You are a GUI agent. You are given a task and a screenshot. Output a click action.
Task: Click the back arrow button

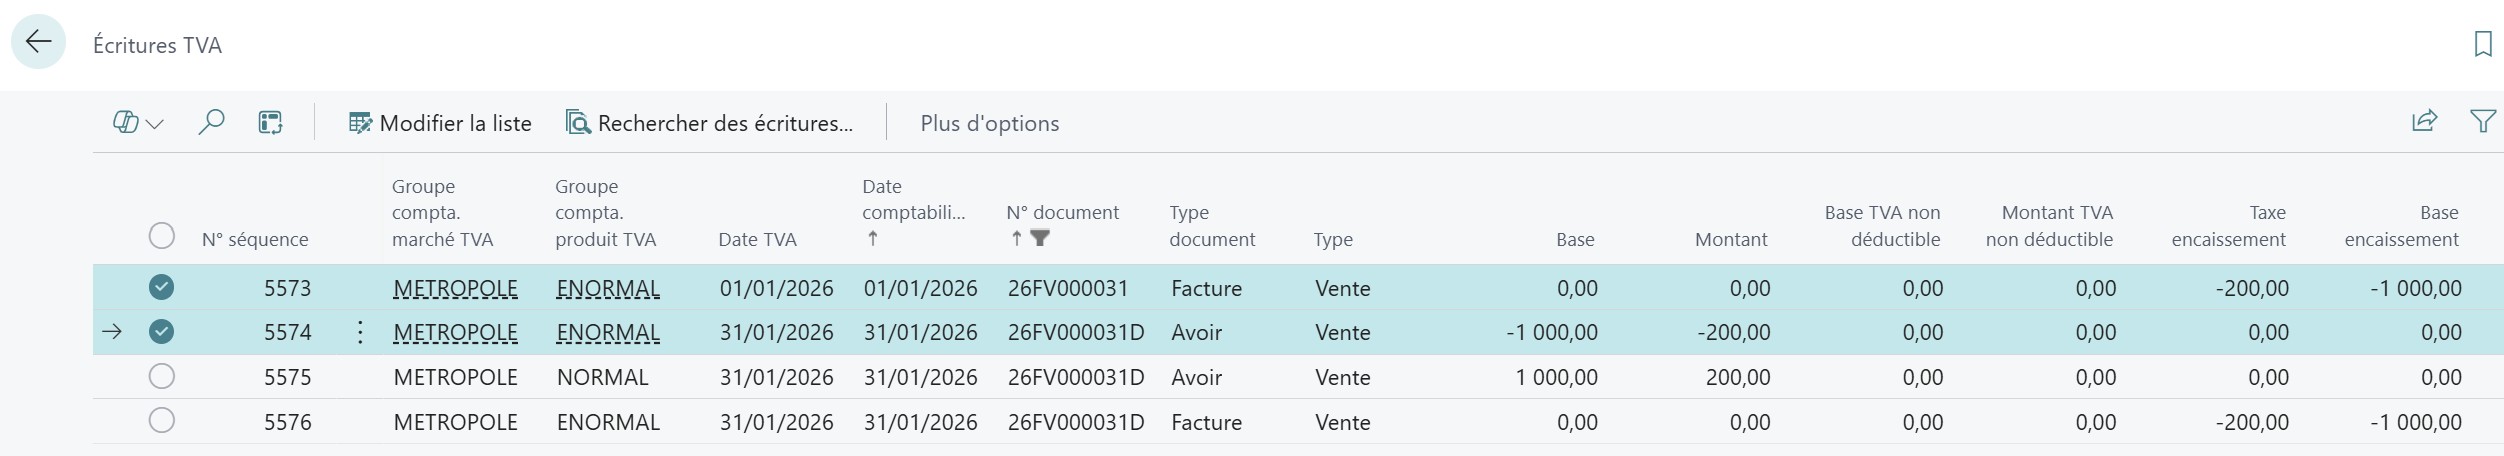[x=38, y=42]
